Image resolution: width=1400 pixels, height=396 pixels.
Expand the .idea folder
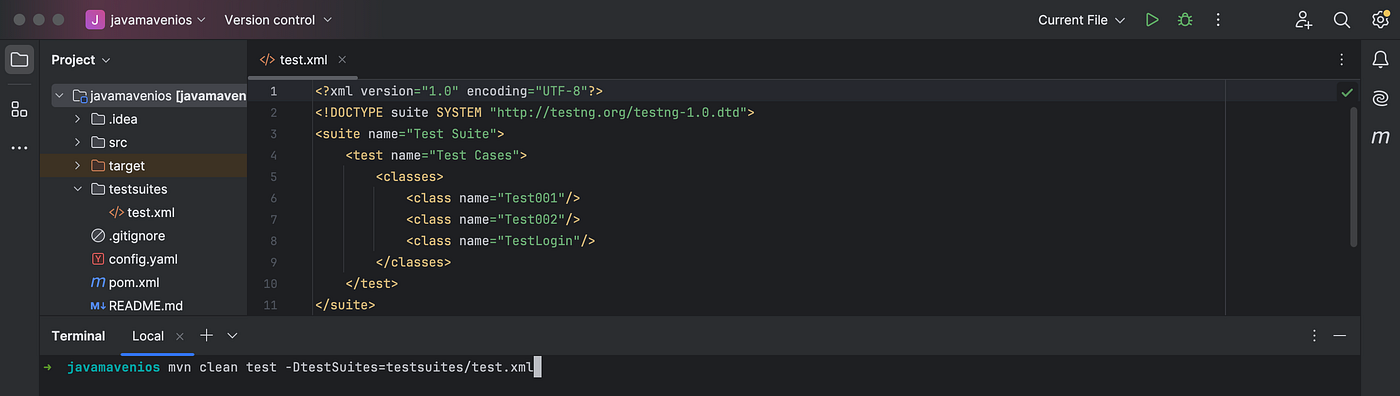point(77,119)
